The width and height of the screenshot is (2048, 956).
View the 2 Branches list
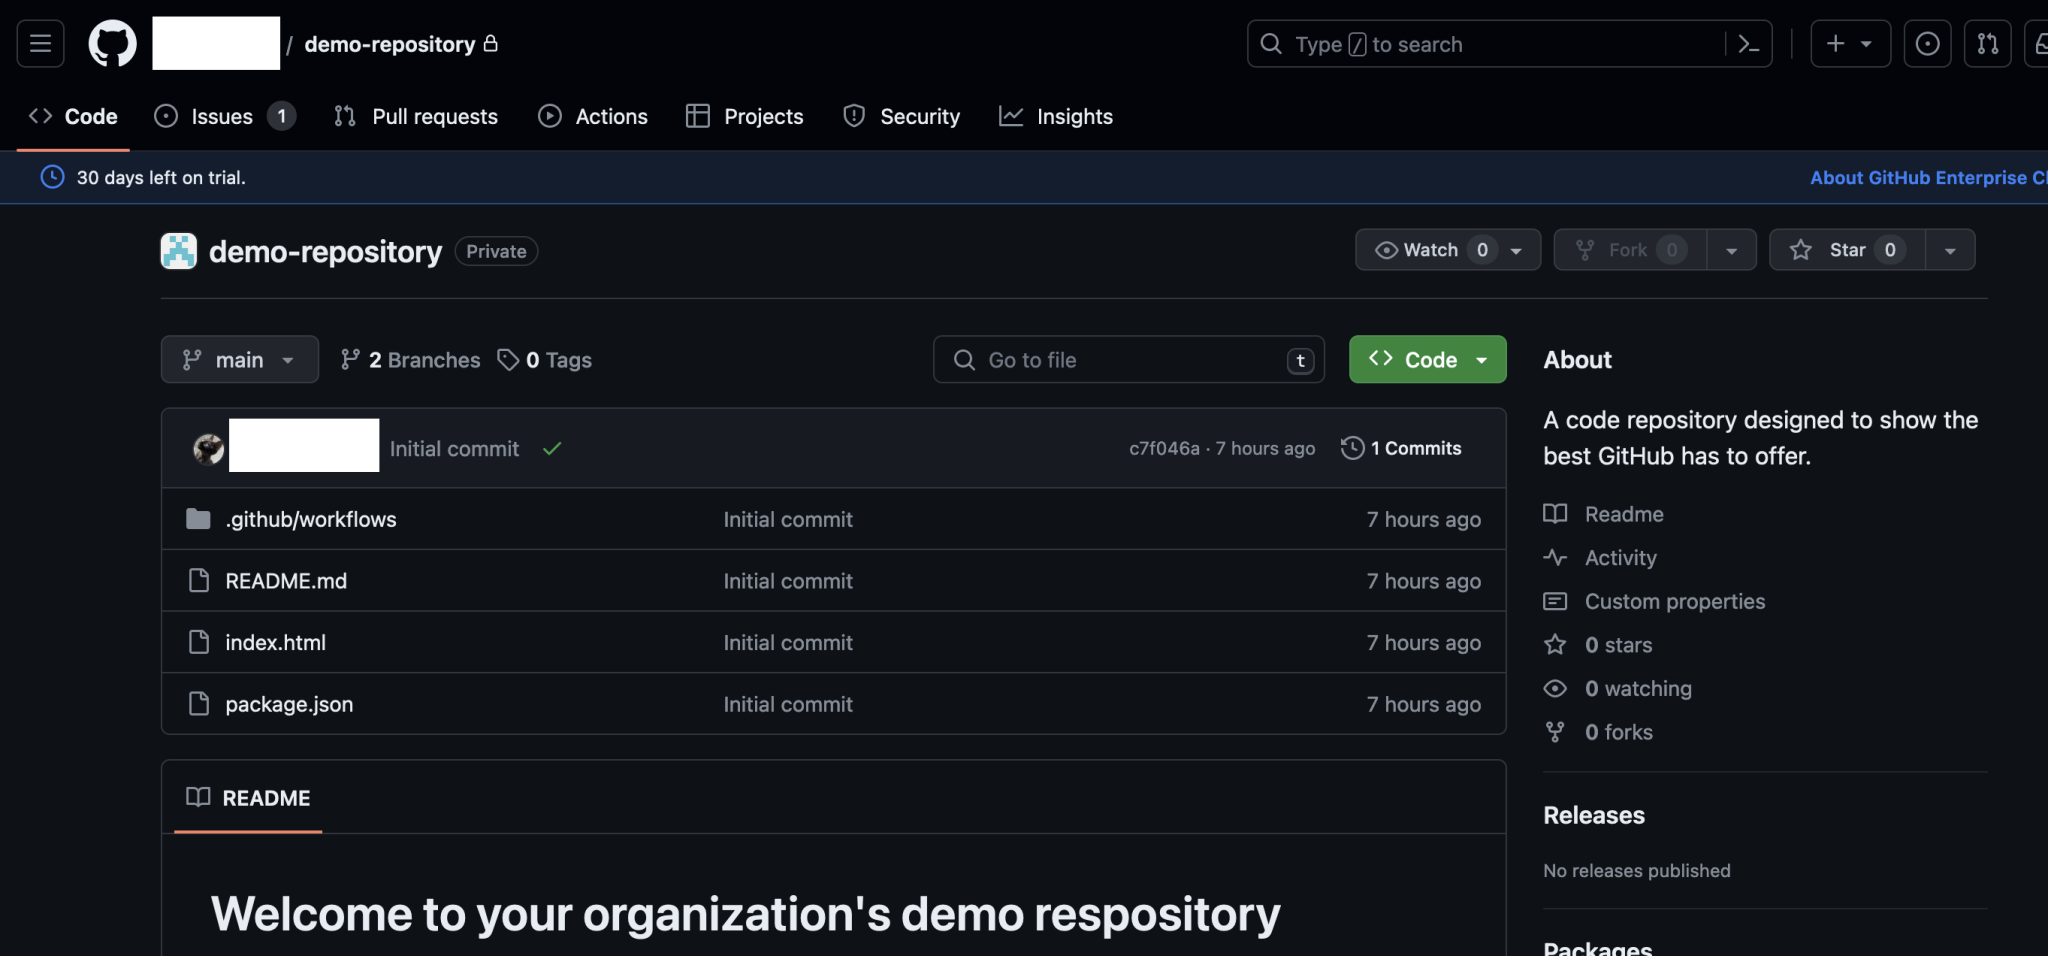[409, 359]
